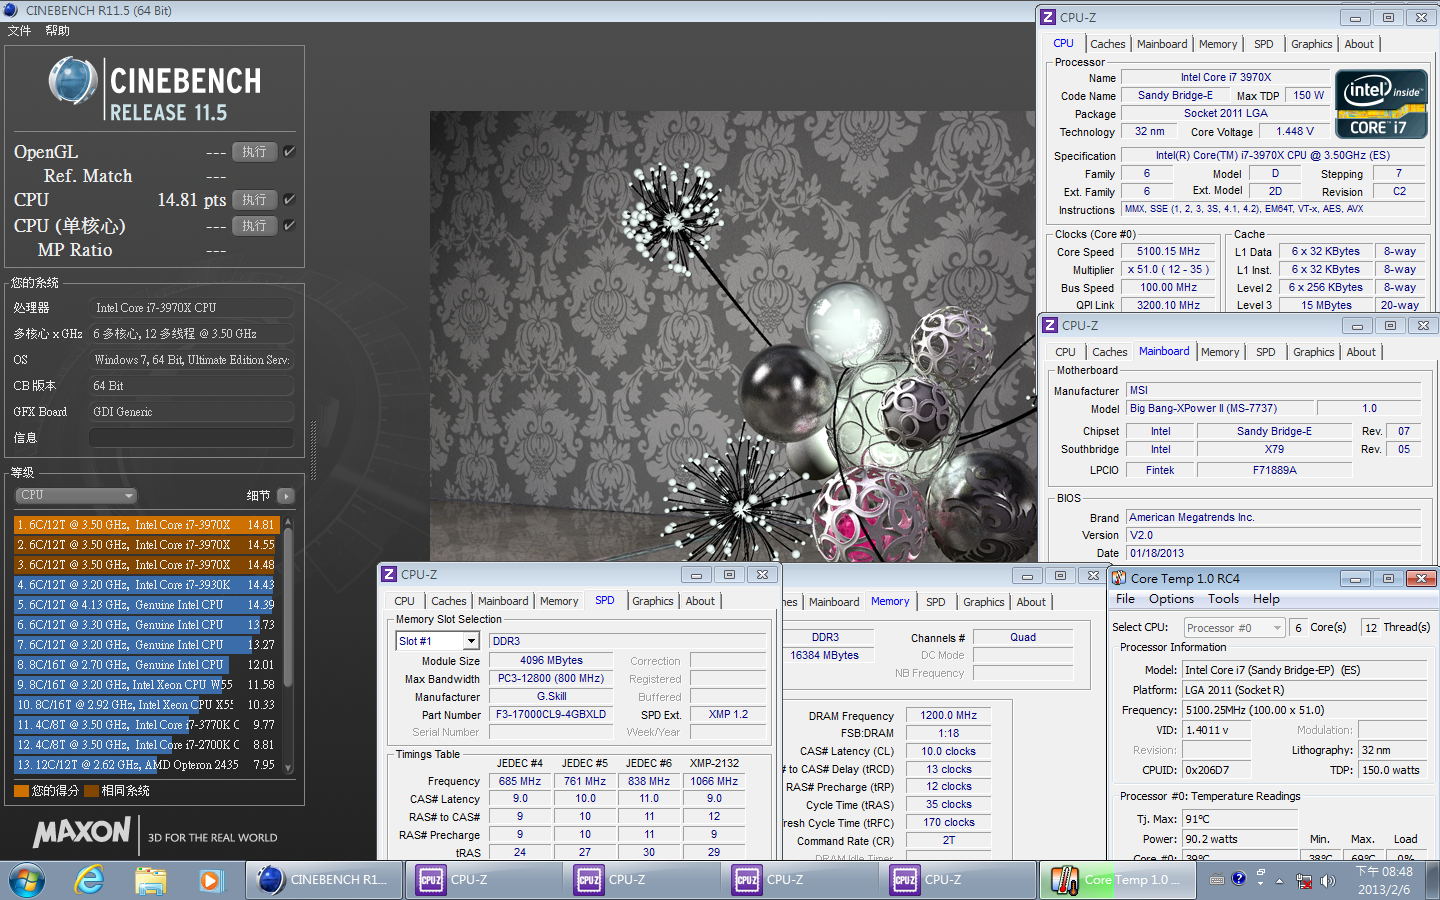Run the OpenGL test 执行 button
1440x900 pixels.
click(255, 152)
